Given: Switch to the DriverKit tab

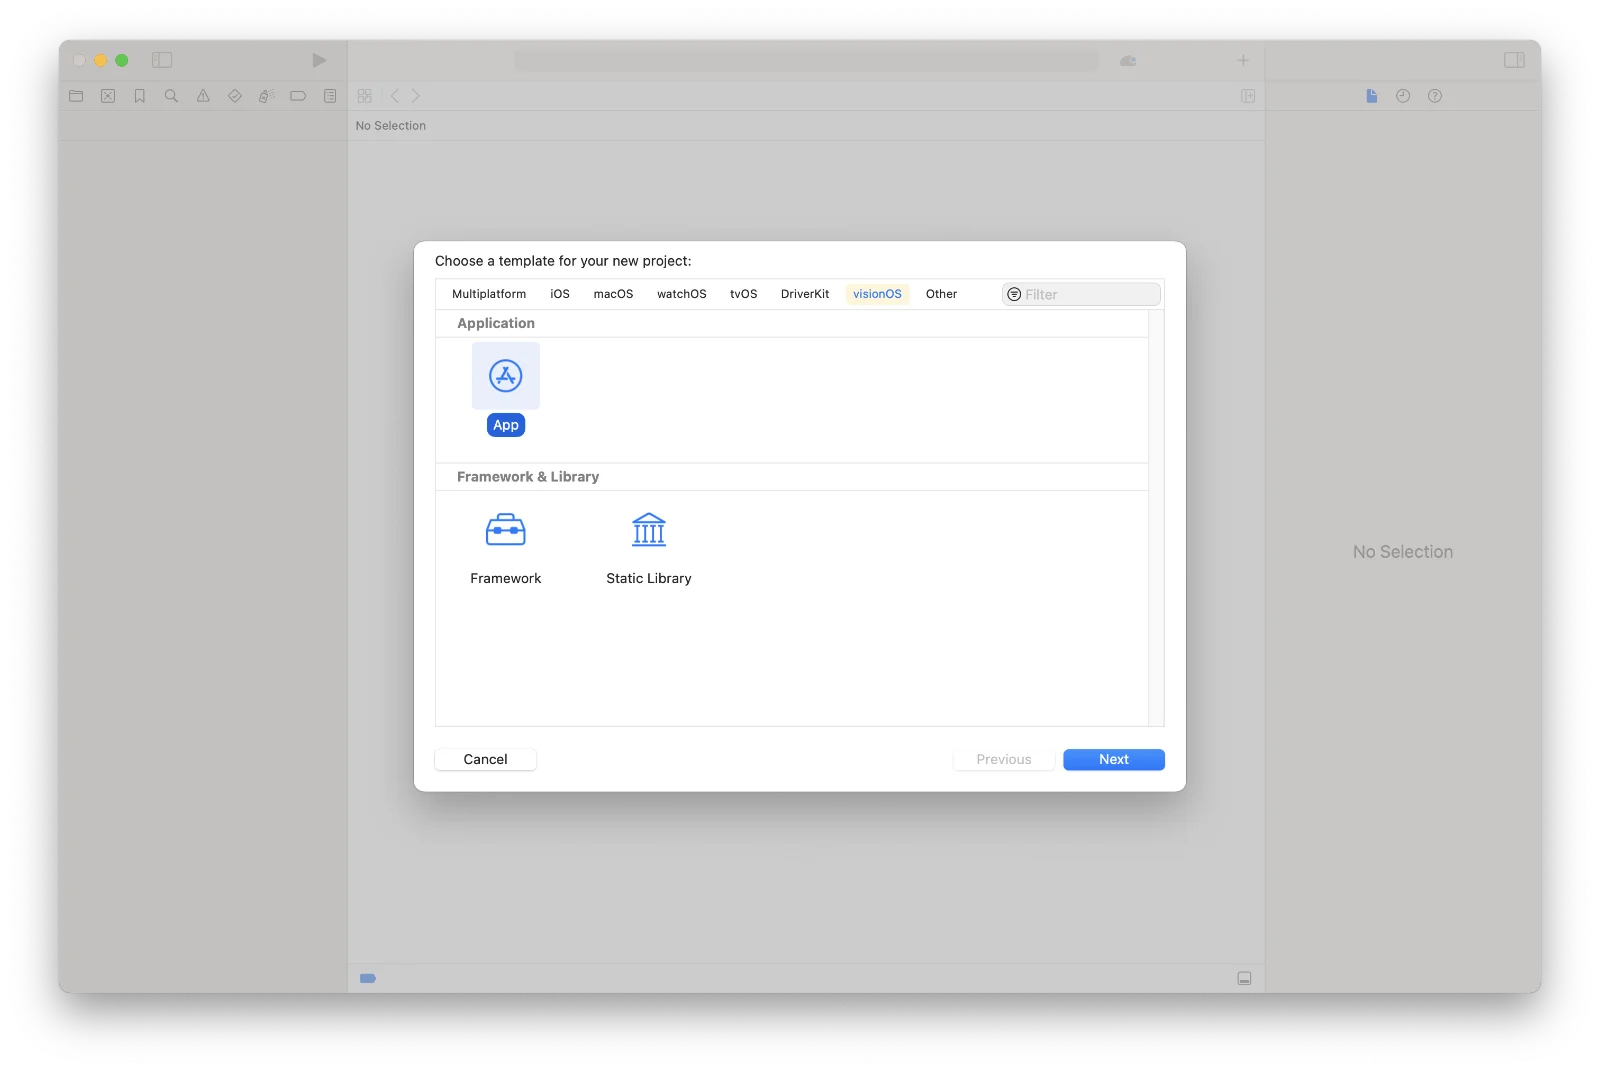Looking at the screenshot, I should point(805,294).
